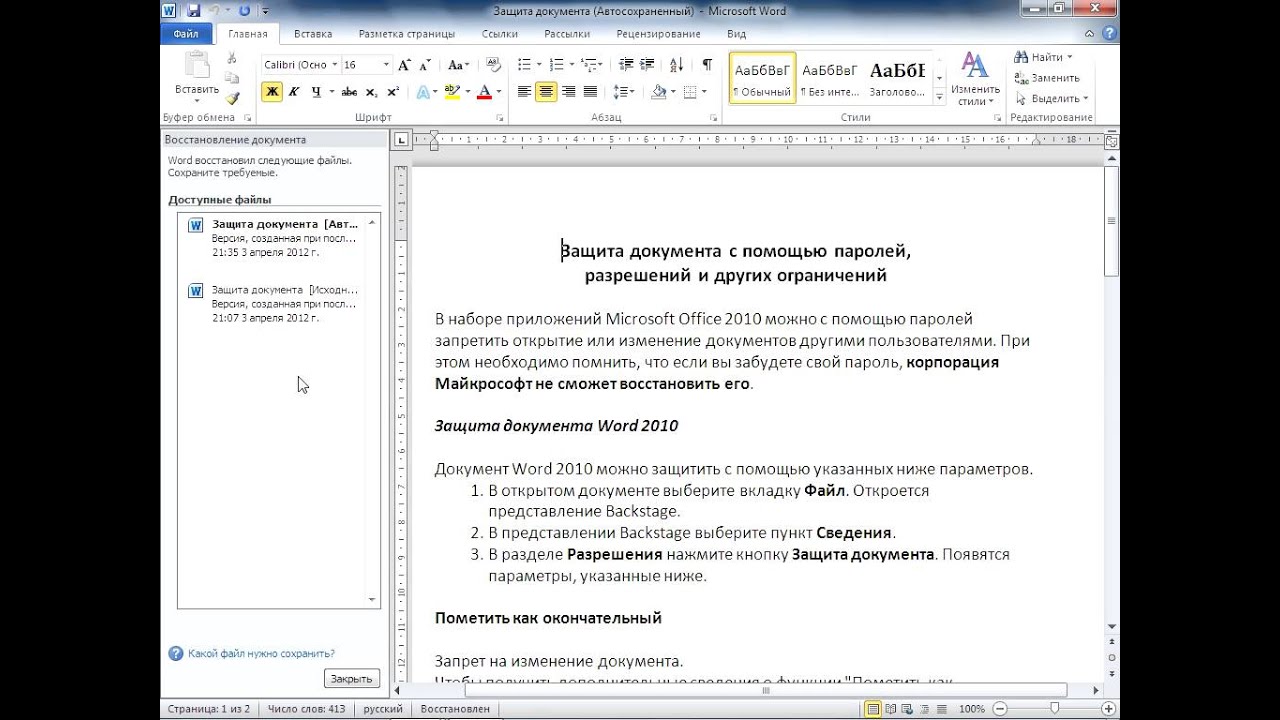Open the borders dropdown arrow
Screen dimensions: 1280x720
[704, 92]
